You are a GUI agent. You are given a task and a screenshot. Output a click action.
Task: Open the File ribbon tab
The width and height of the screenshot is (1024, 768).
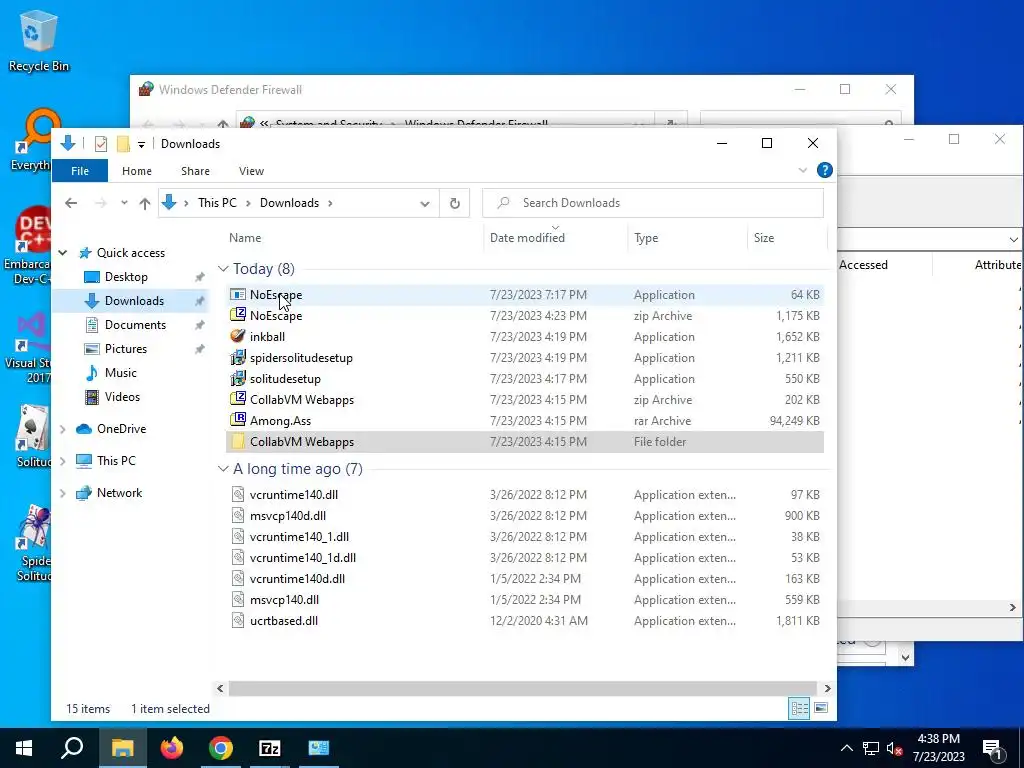coord(80,171)
